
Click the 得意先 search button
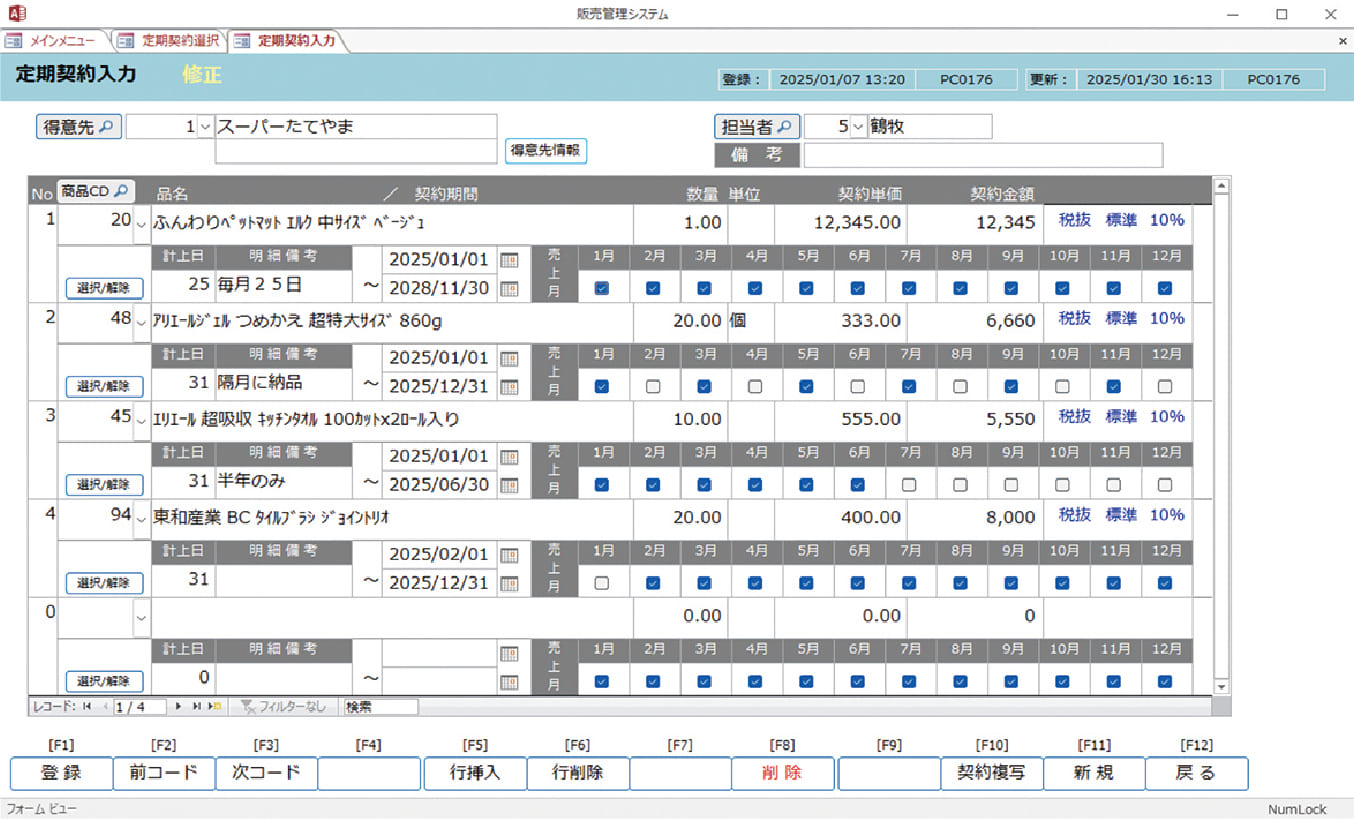pyautogui.click(x=79, y=127)
